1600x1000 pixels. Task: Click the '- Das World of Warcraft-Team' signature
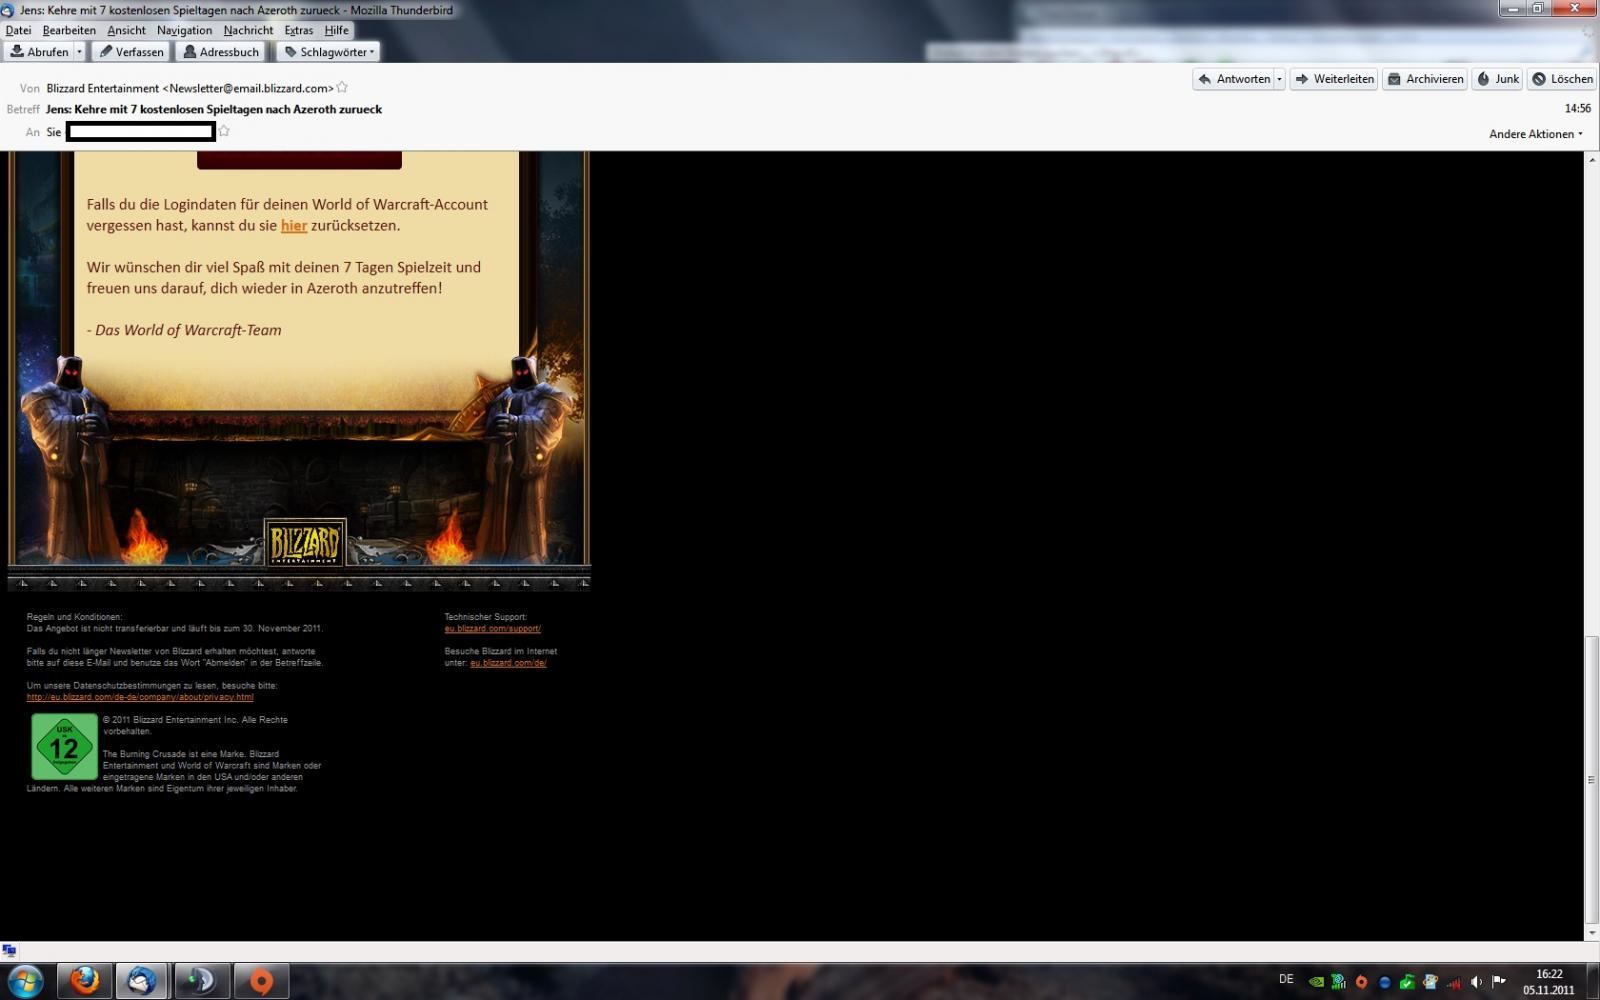pos(184,330)
